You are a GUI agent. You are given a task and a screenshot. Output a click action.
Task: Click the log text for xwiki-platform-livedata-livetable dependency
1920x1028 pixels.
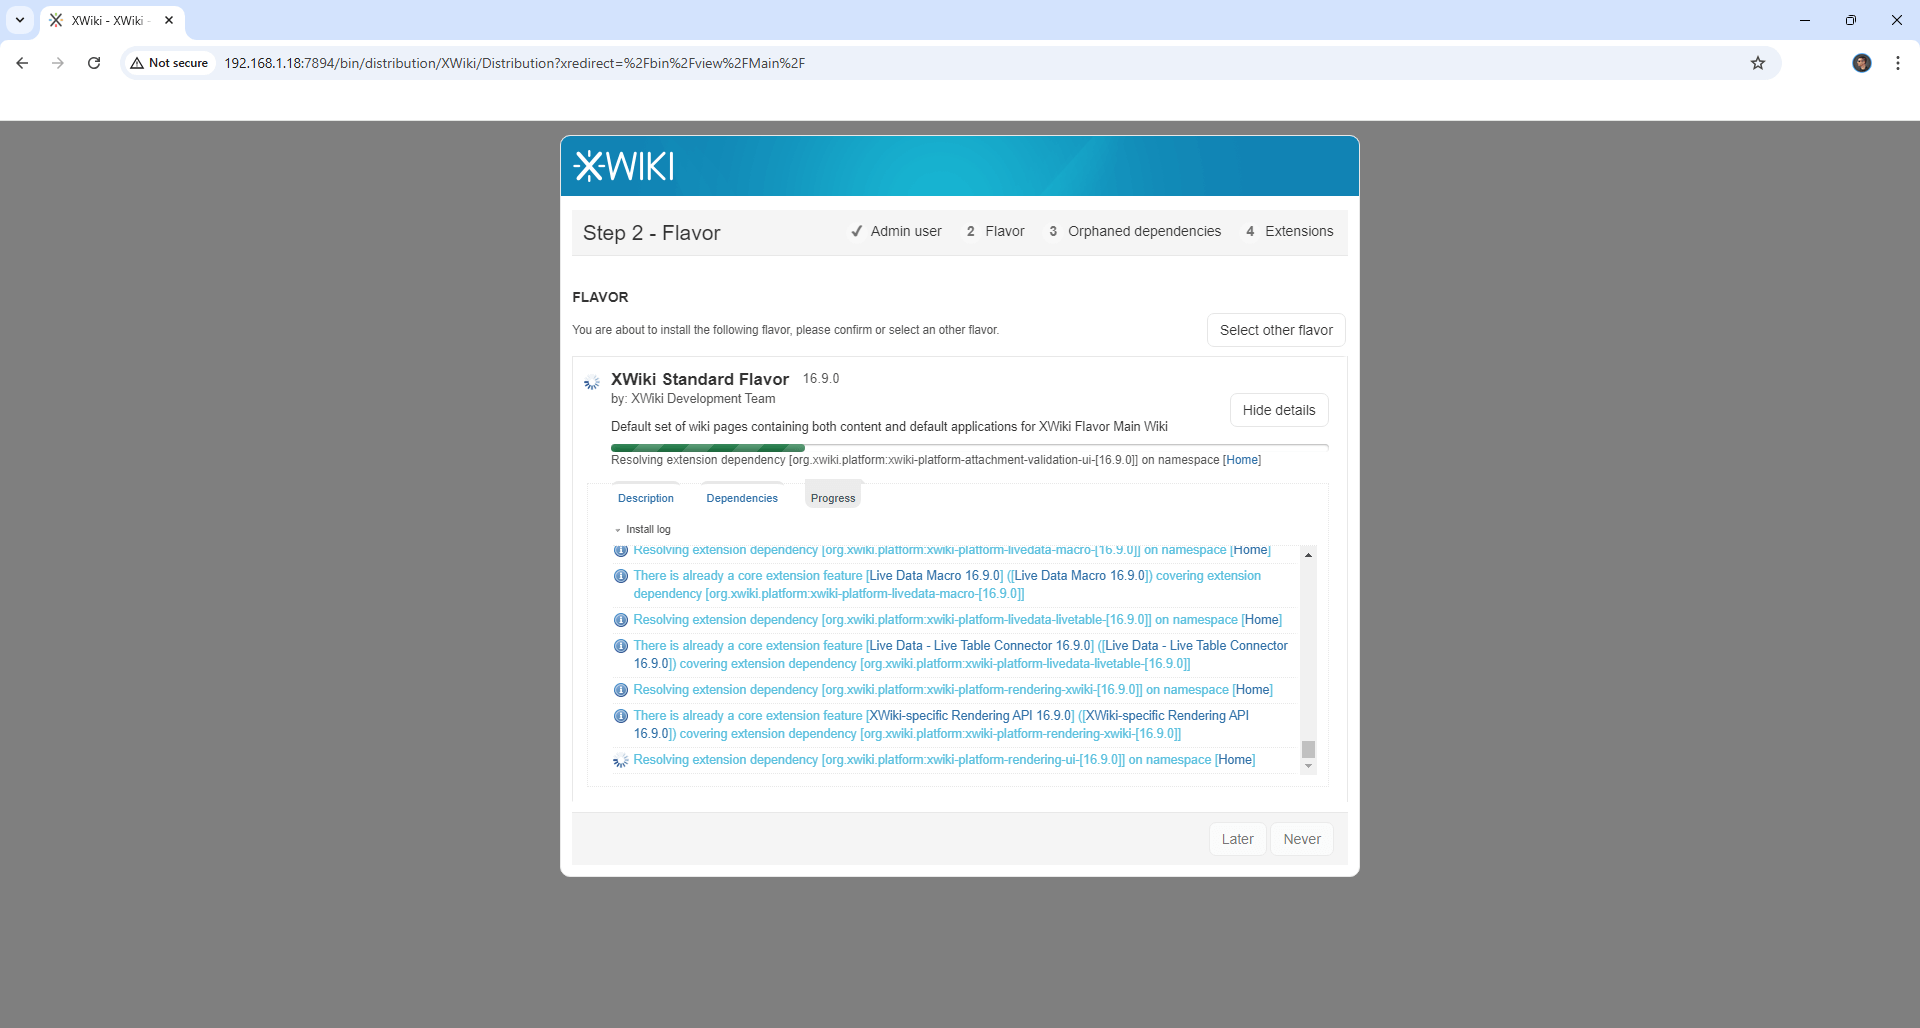point(957,620)
